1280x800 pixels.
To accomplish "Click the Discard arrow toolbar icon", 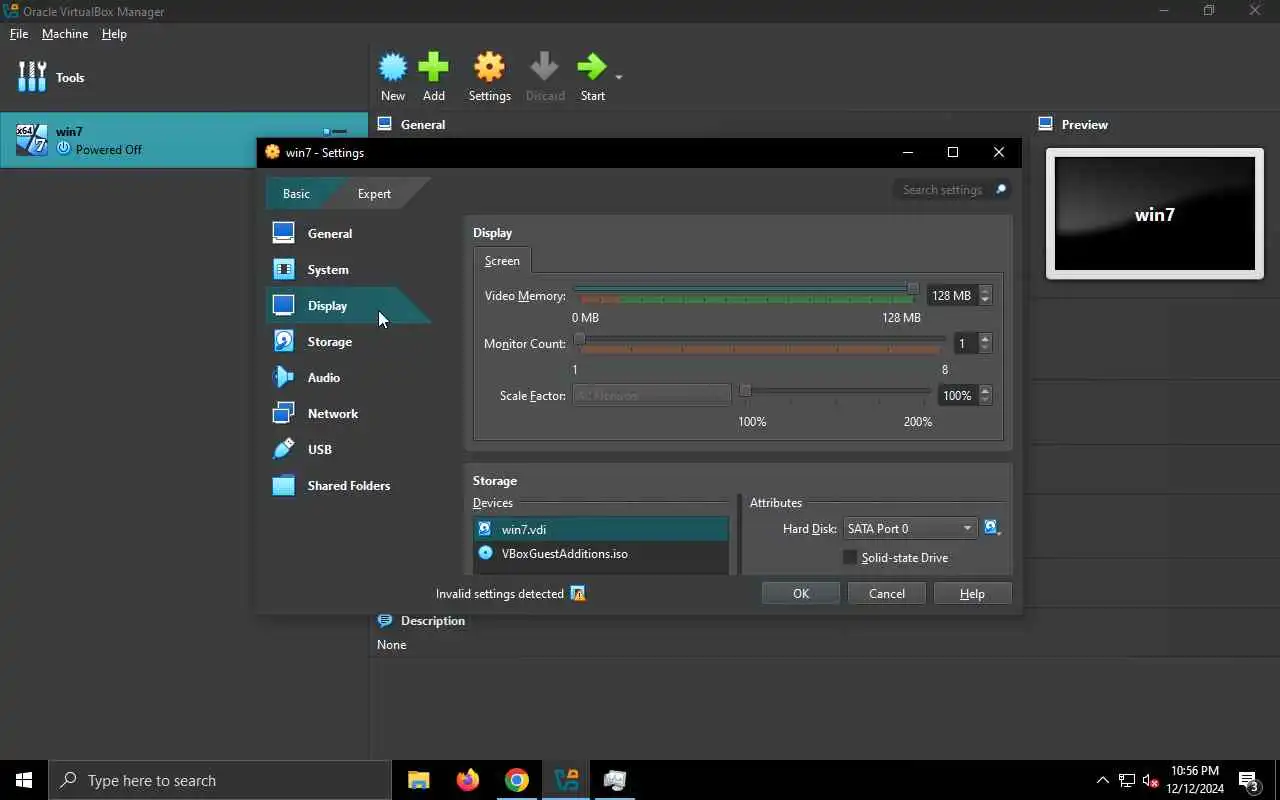I will coord(545,68).
